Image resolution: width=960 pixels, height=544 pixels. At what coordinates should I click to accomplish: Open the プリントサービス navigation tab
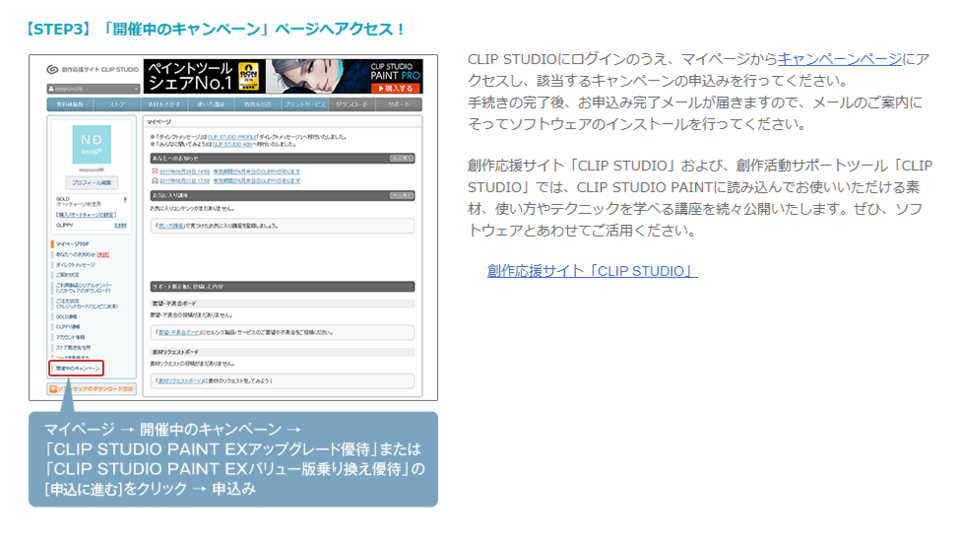305,105
